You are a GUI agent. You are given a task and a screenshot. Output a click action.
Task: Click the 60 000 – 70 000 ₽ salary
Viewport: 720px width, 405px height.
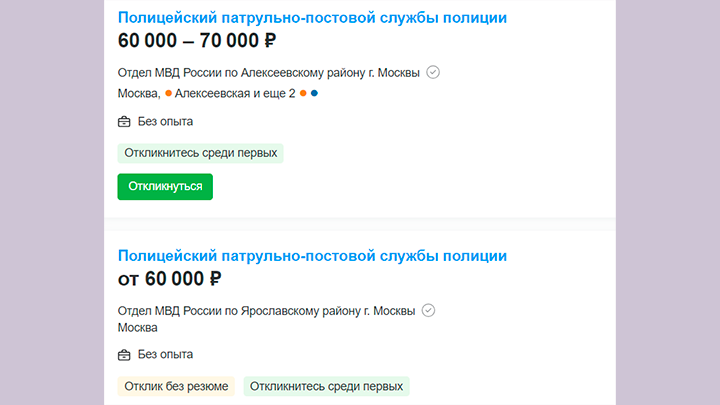[197, 40]
